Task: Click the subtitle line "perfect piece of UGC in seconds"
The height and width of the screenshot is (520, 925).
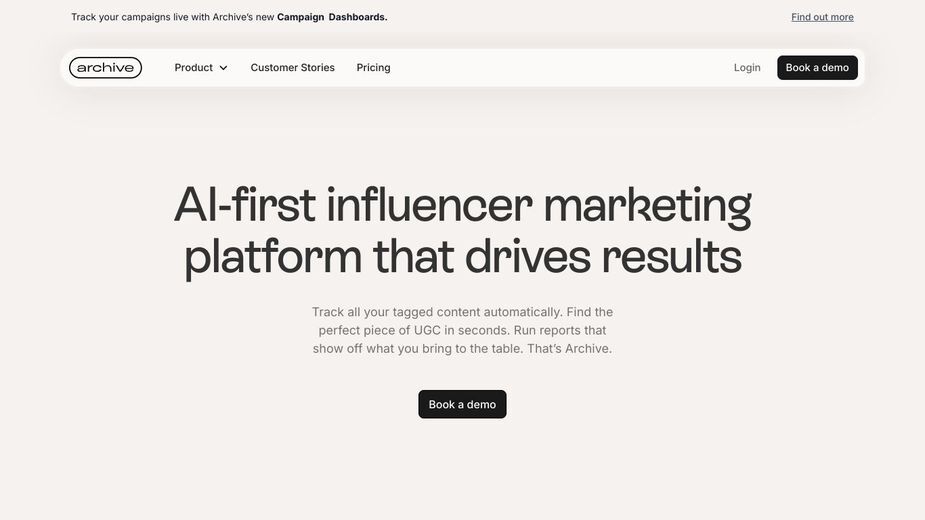Action: [x=414, y=330]
